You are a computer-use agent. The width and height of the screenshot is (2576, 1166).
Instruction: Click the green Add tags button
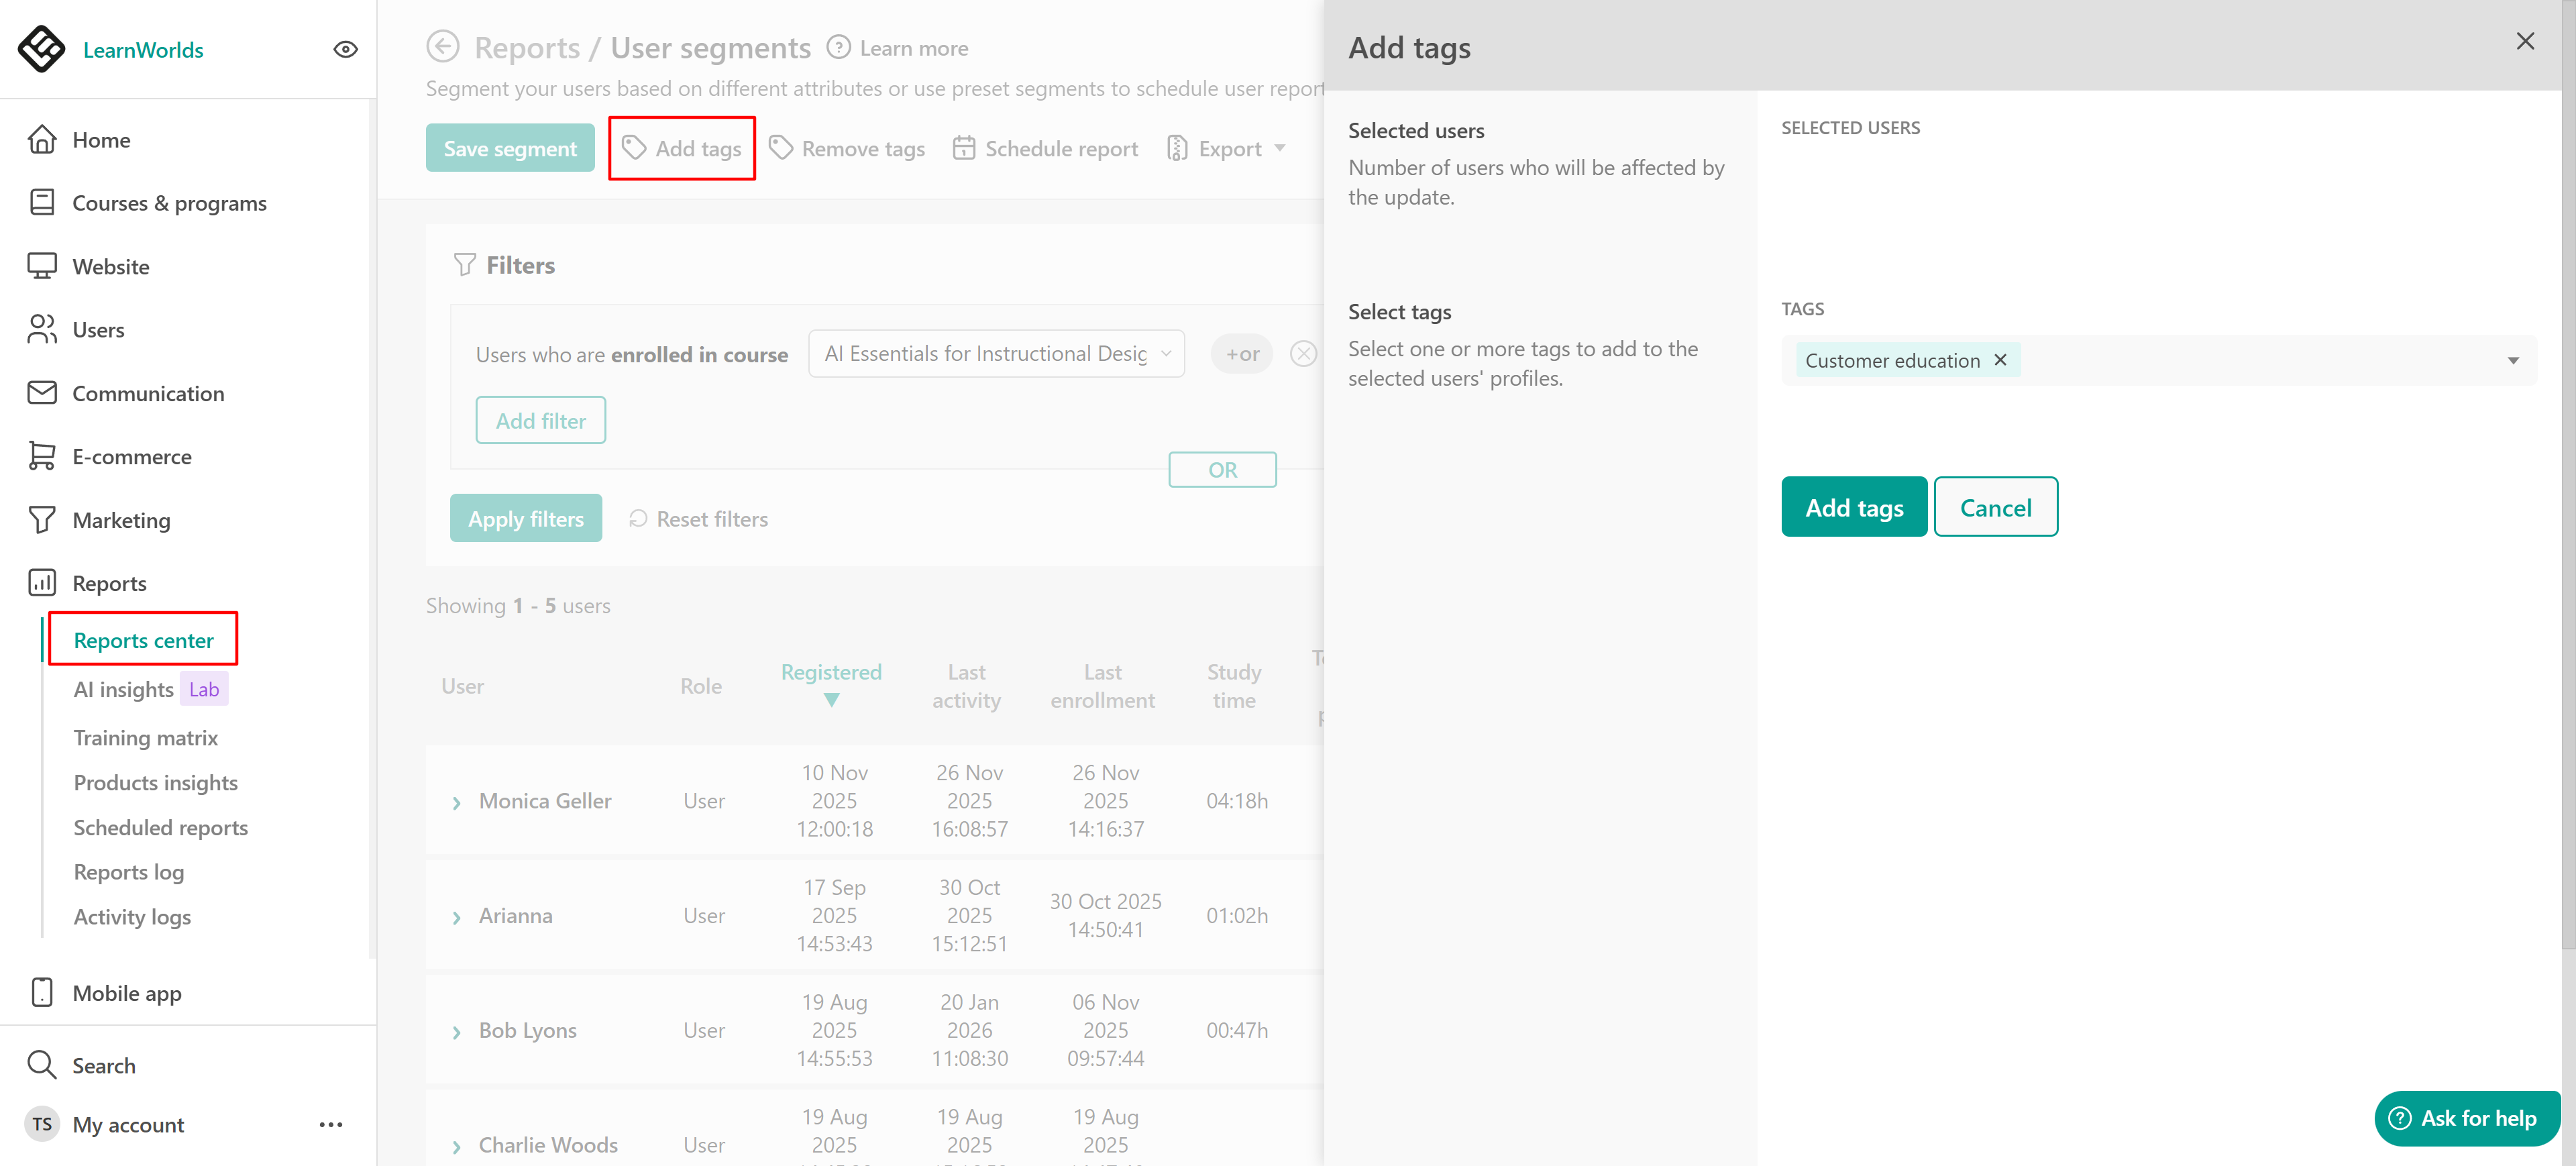click(1853, 507)
